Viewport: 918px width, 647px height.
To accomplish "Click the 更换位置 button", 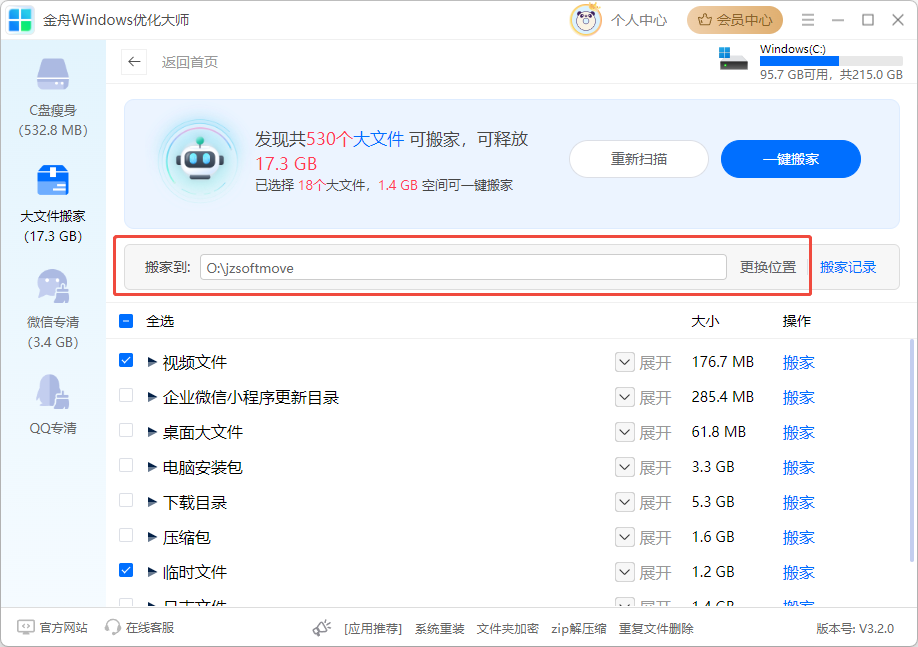I will 768,268.
